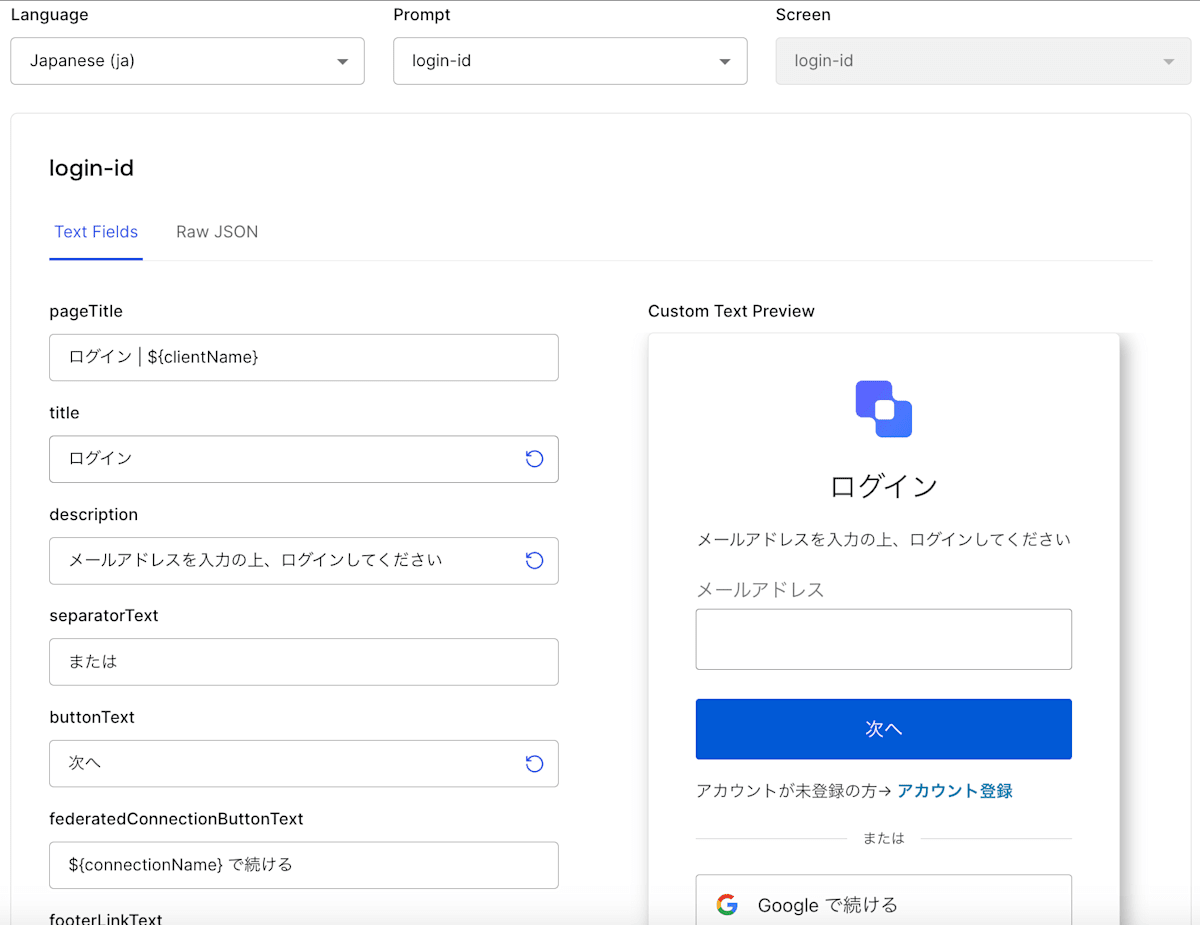
Task: Click the Custom Text Preview label
Action: (x=731, y=311)
